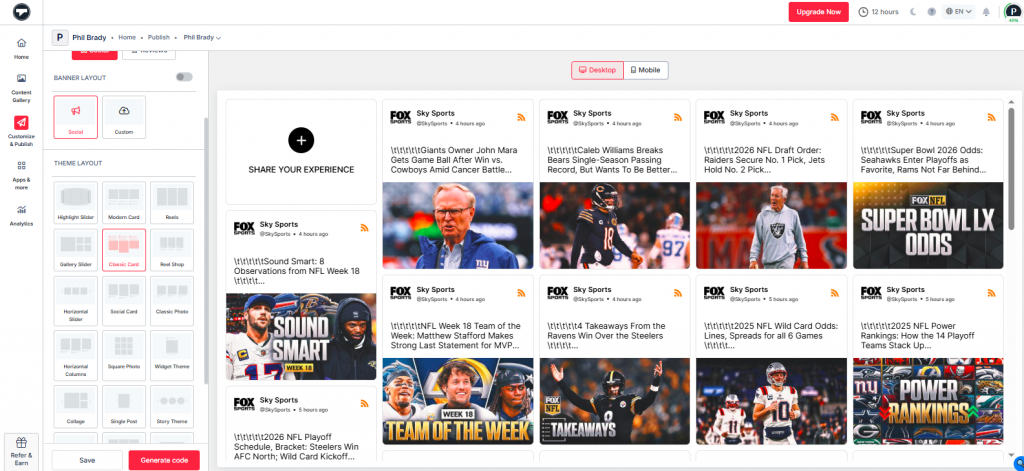Click the Save button
This screenshot has width=1024, height=471.
87,461
